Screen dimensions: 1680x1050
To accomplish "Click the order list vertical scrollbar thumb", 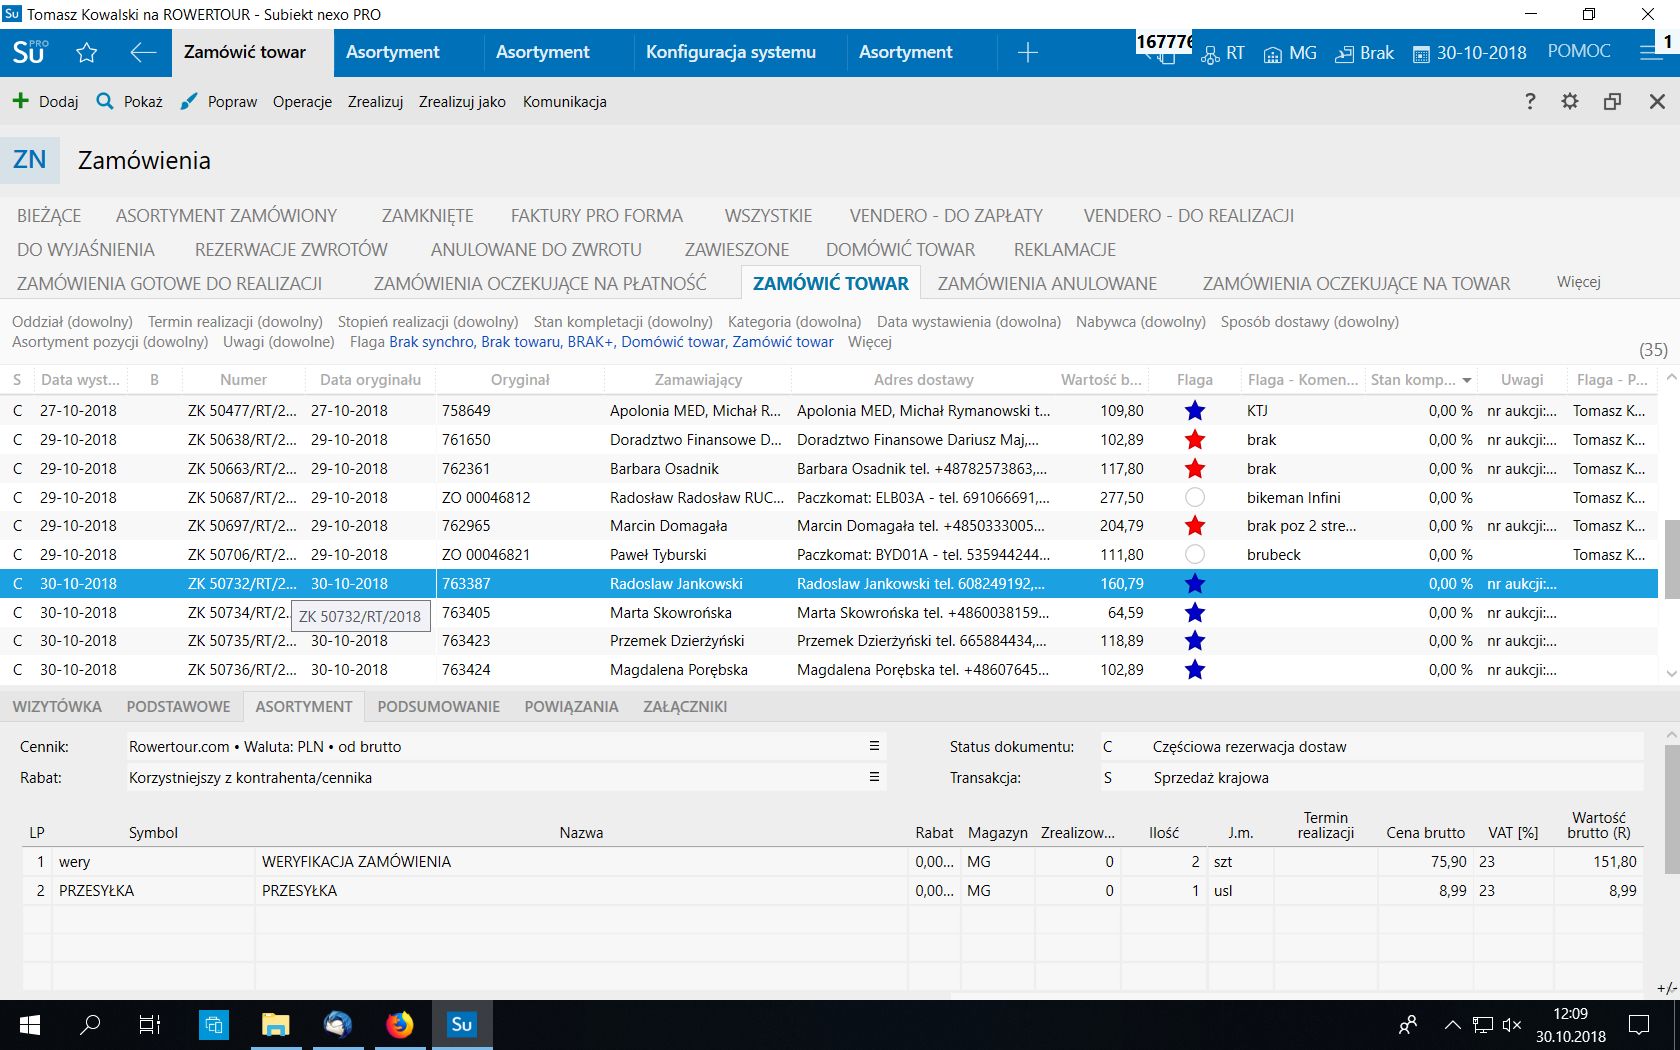I will pyautogui.click(x=1671, y=558).
